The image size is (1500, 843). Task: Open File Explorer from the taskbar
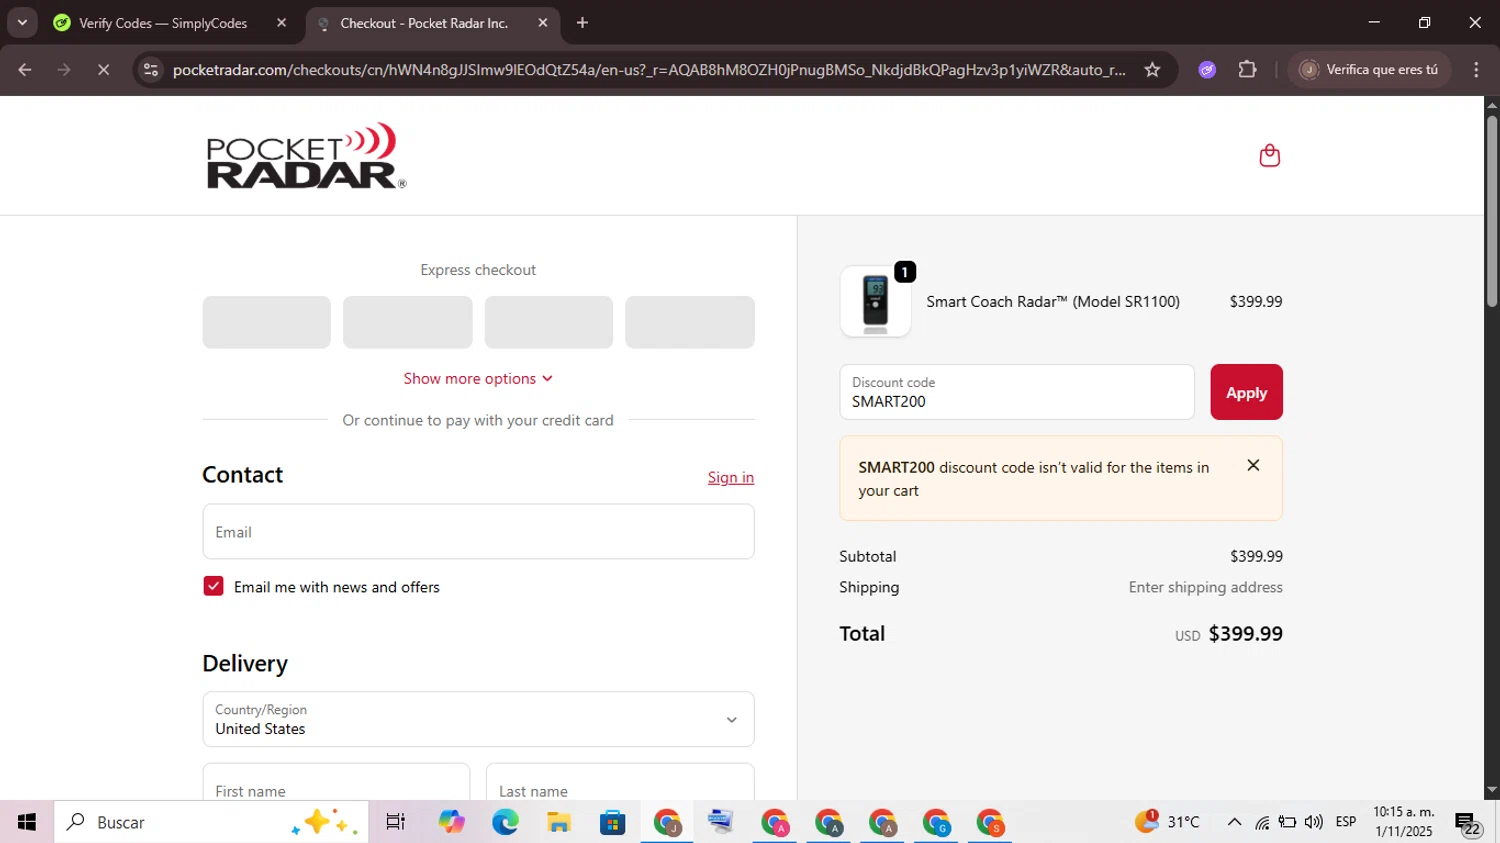[x=559, y=822]
